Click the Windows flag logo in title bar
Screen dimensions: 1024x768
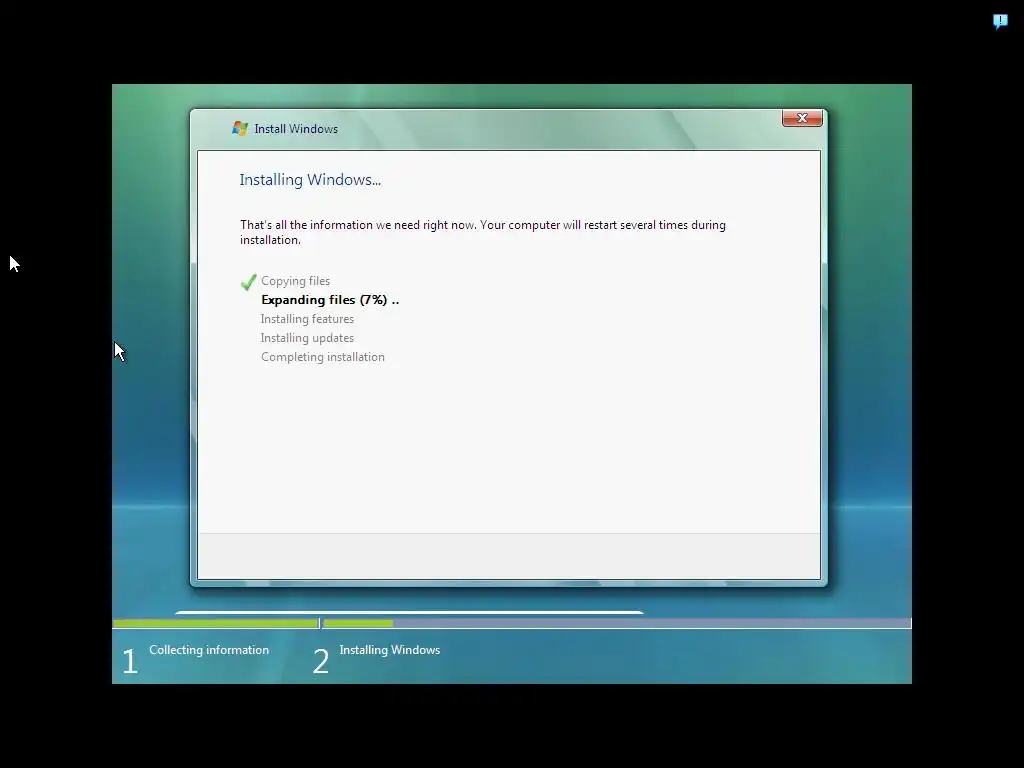click(240, 129)
